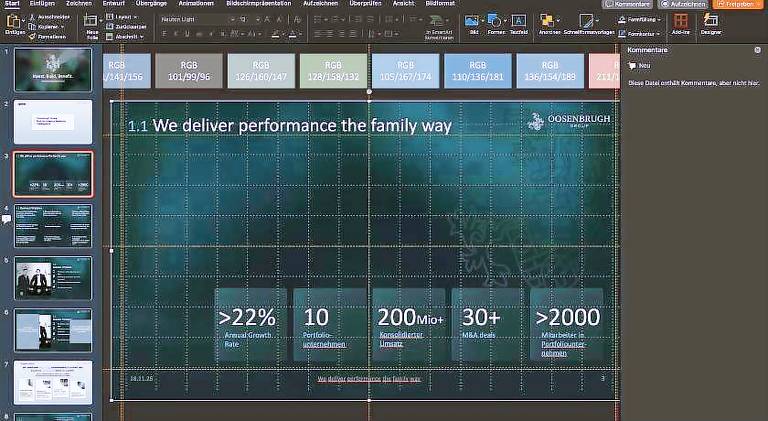Expand the Einfügen paste options arrow
Screen dimensions: 768x421
pos(23,21)
